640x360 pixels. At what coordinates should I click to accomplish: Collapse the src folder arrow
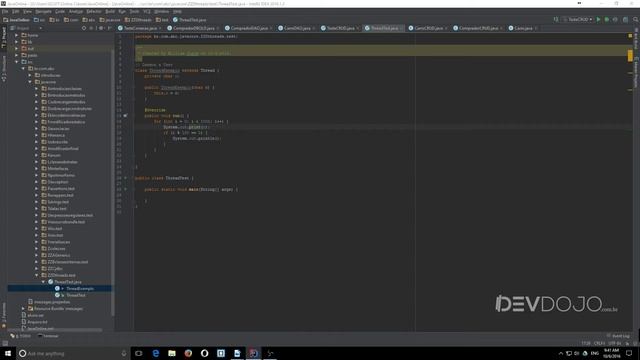tap(17, 62)
